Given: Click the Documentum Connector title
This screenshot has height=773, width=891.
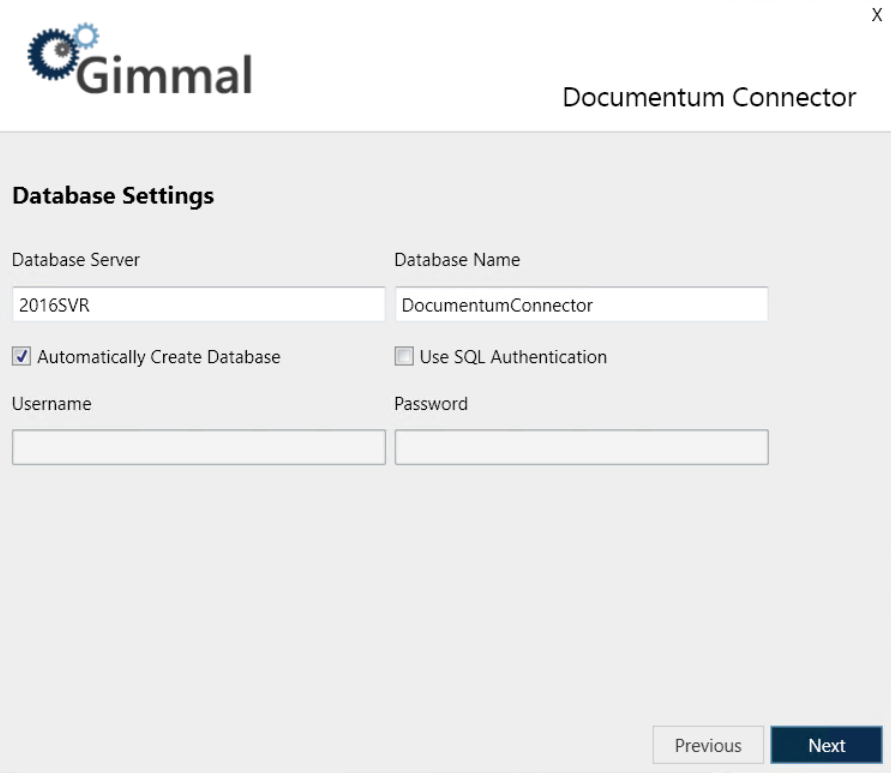Looking at the screenshot, I should tap(709, 97).
